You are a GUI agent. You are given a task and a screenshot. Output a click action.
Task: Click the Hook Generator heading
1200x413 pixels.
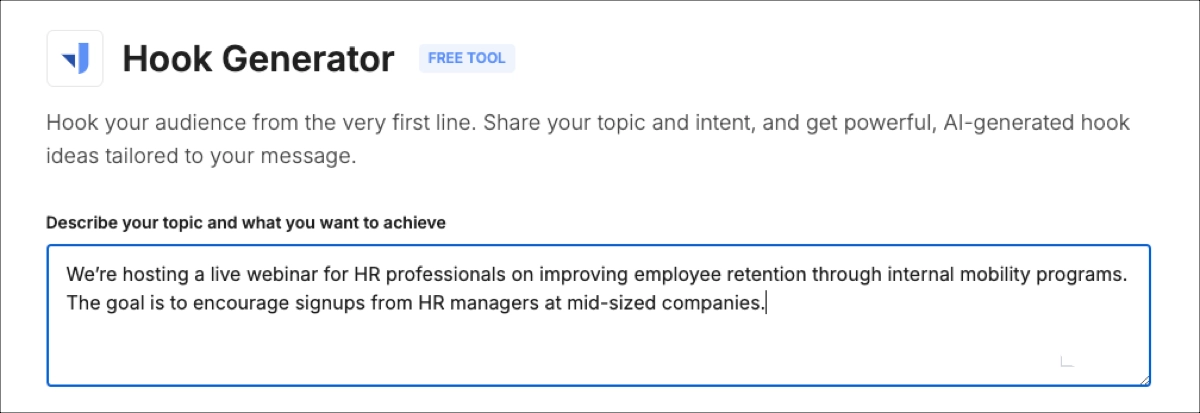(x=258, y=59)
